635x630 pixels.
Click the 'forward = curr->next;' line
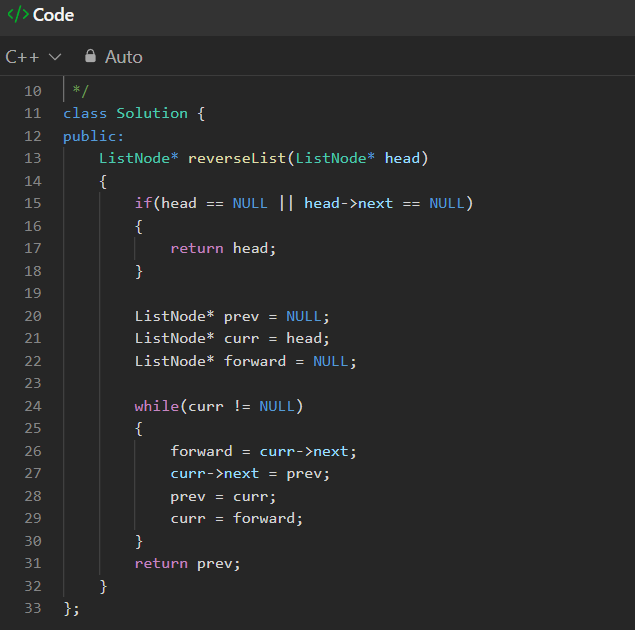click(x=263, y=451)
